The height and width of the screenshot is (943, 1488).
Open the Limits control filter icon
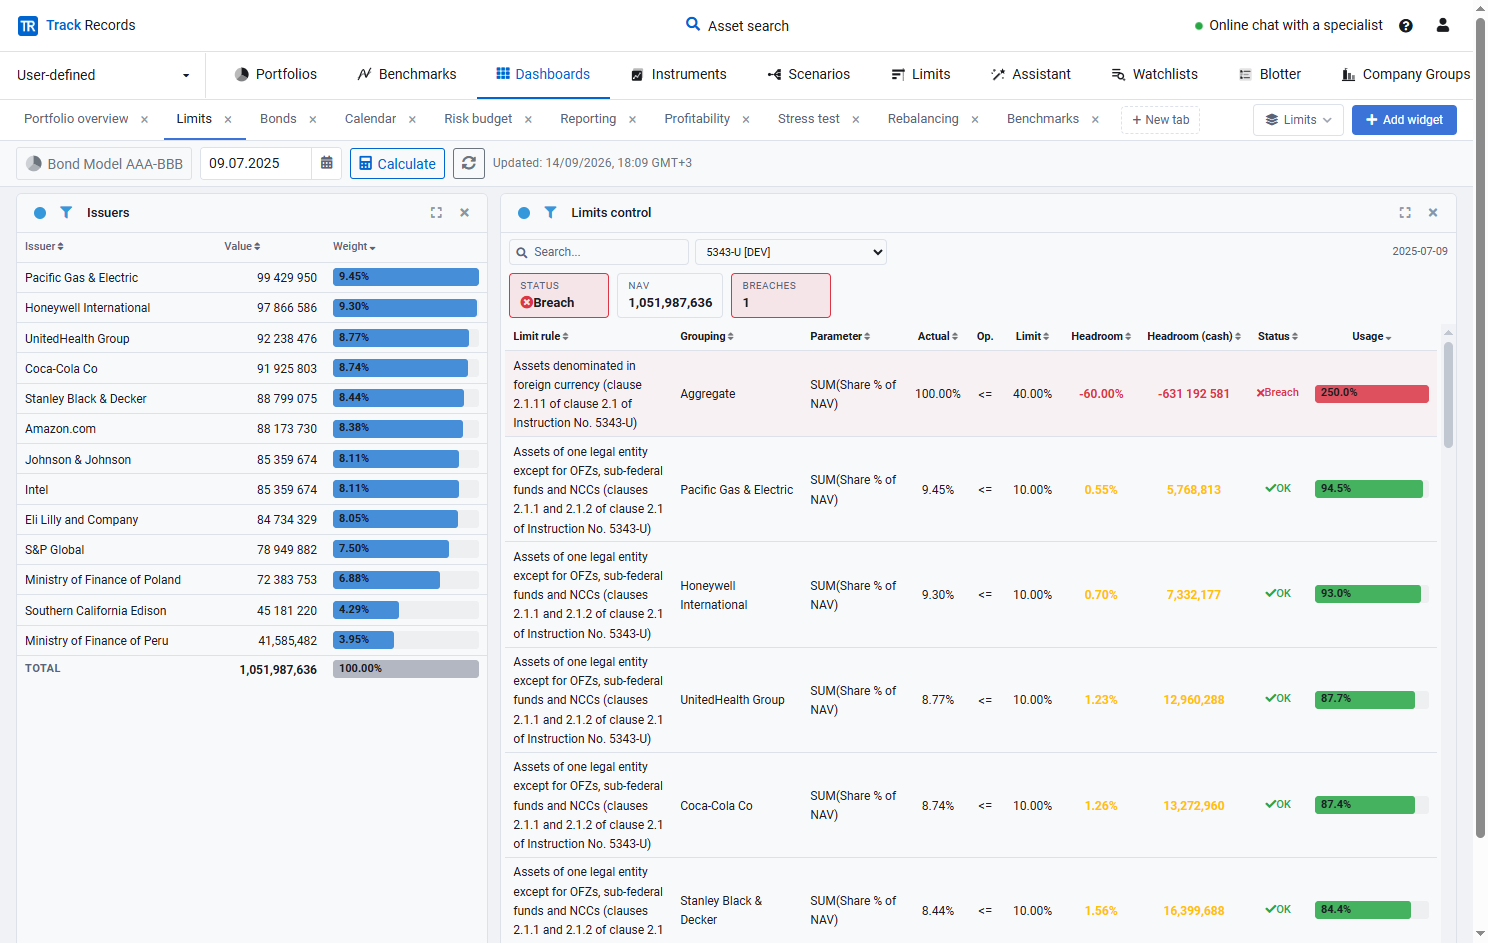click(x=550, y=213)
